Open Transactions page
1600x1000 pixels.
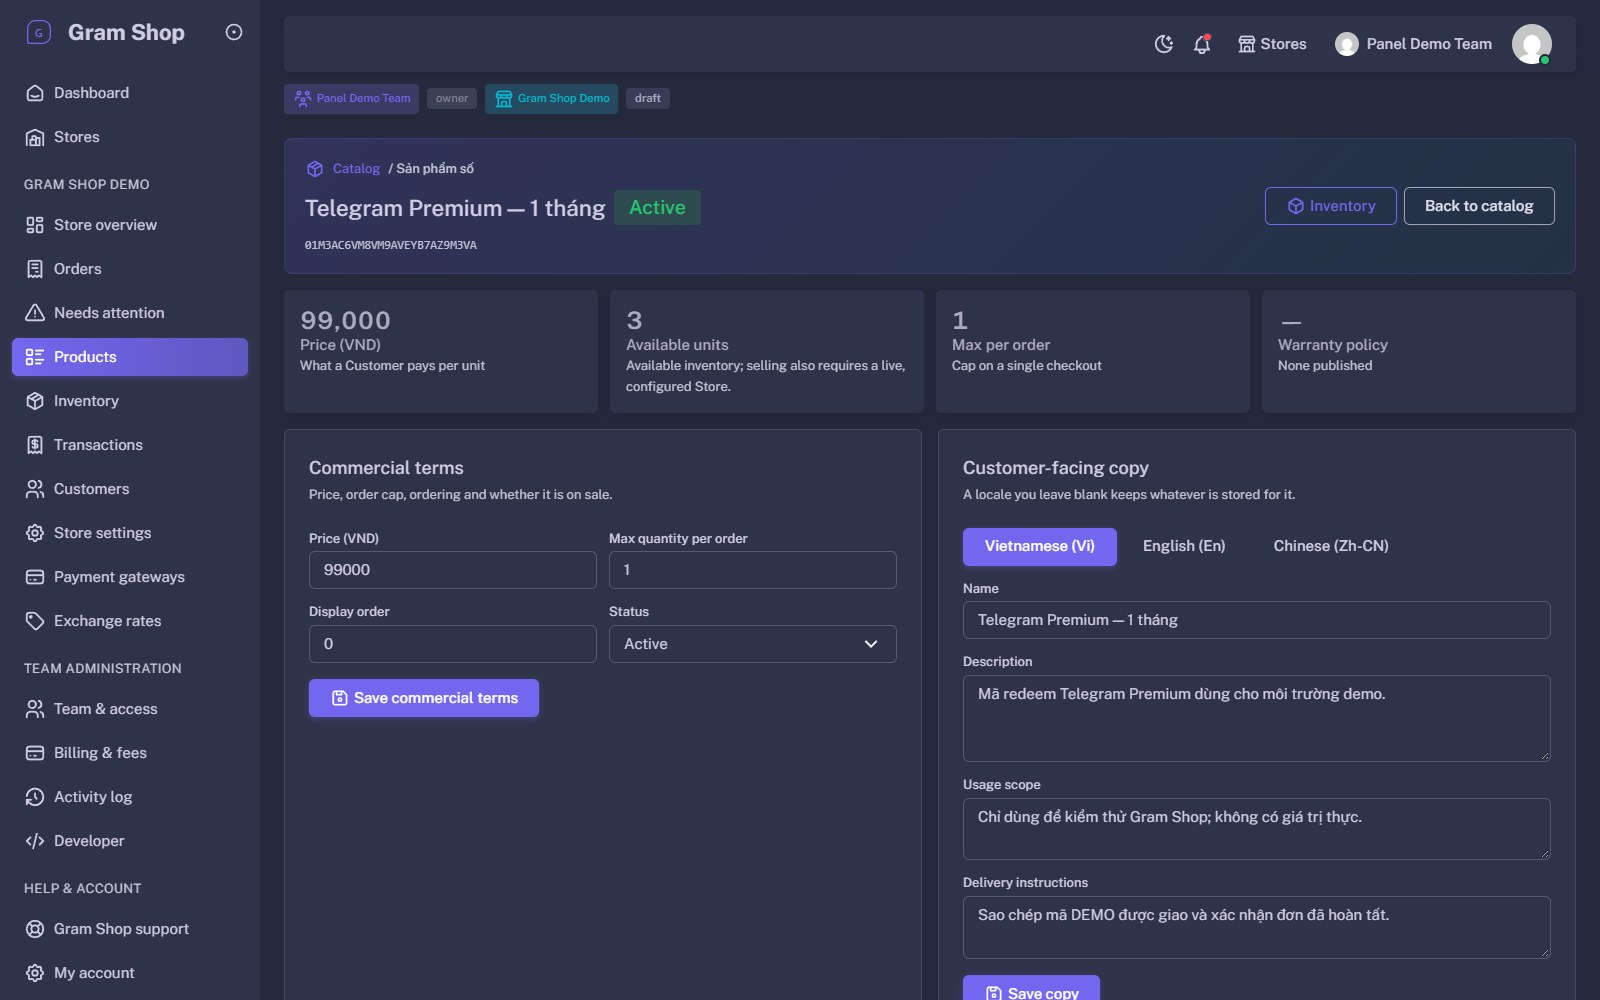(x=130, y=445)
